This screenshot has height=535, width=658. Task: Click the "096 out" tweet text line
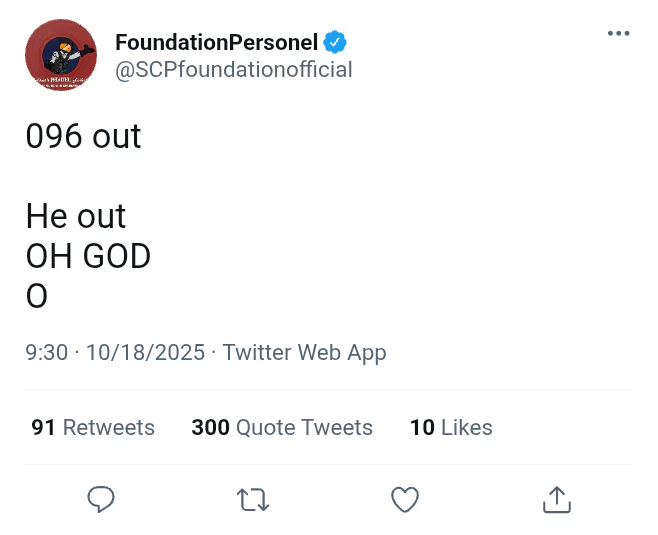(83, 136)
